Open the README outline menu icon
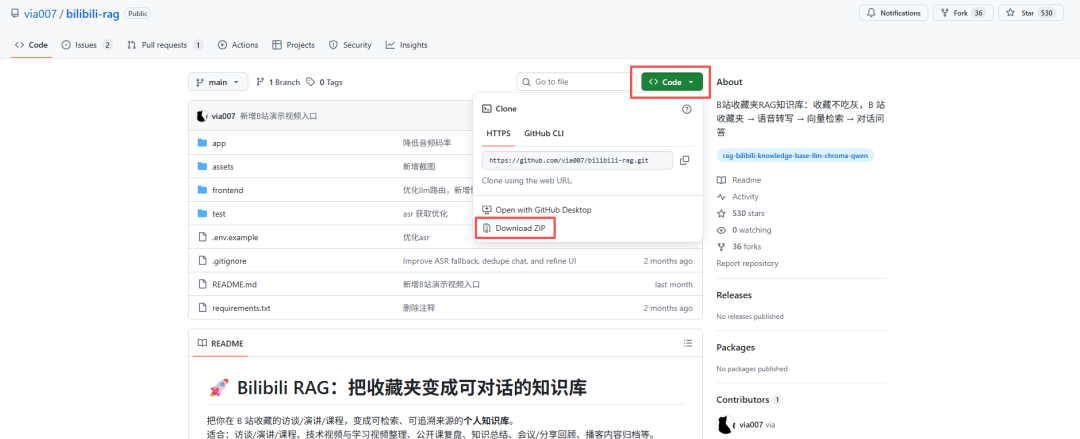The height and width of the screenshot is (439, 1080). (687, 343)
